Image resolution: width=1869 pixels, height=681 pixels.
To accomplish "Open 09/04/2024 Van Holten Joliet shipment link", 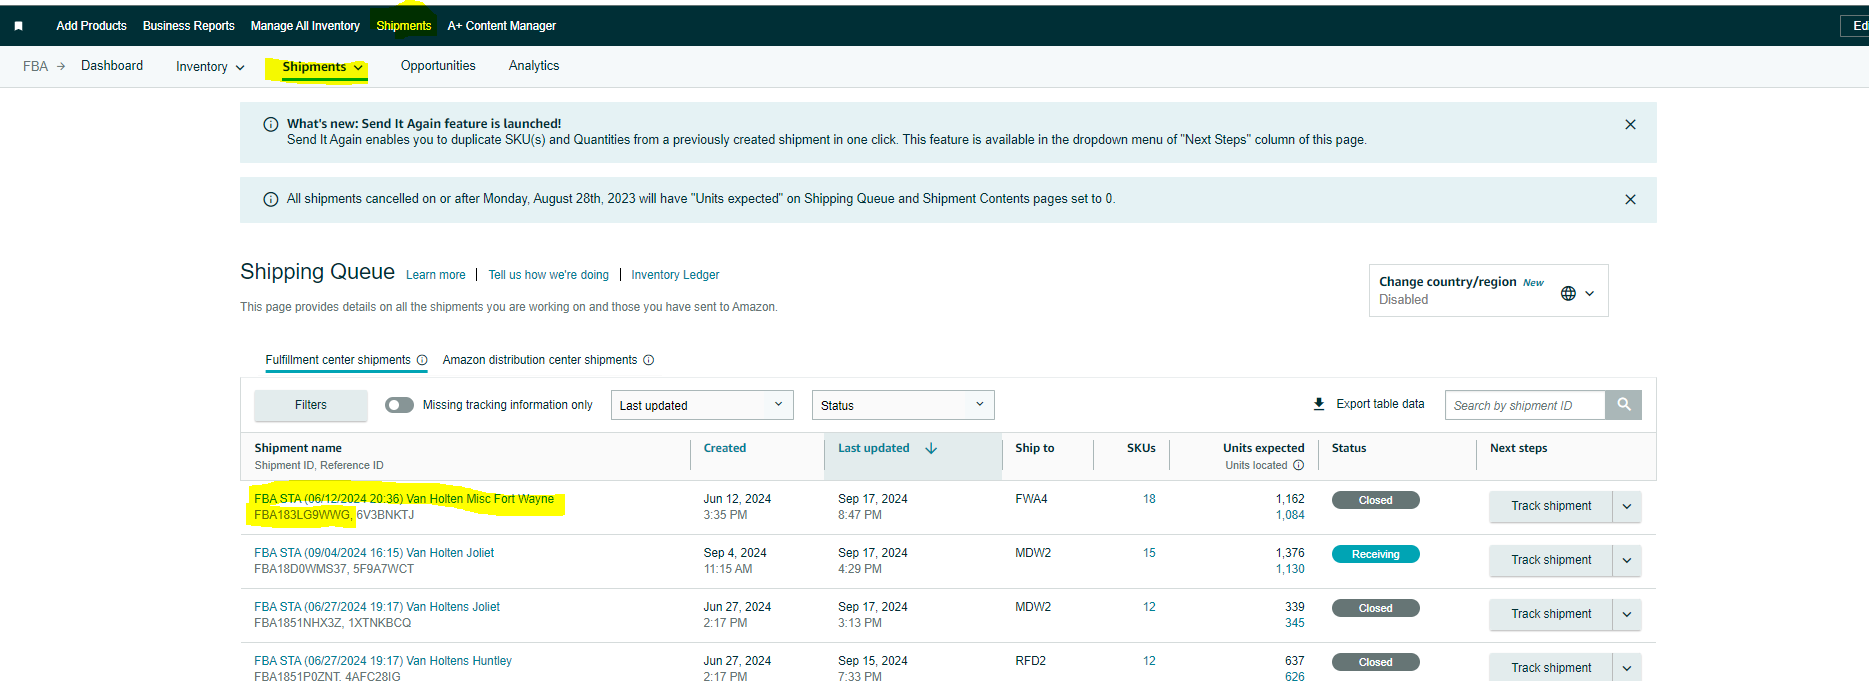I will pyautogui.click(x=374, y=553).
